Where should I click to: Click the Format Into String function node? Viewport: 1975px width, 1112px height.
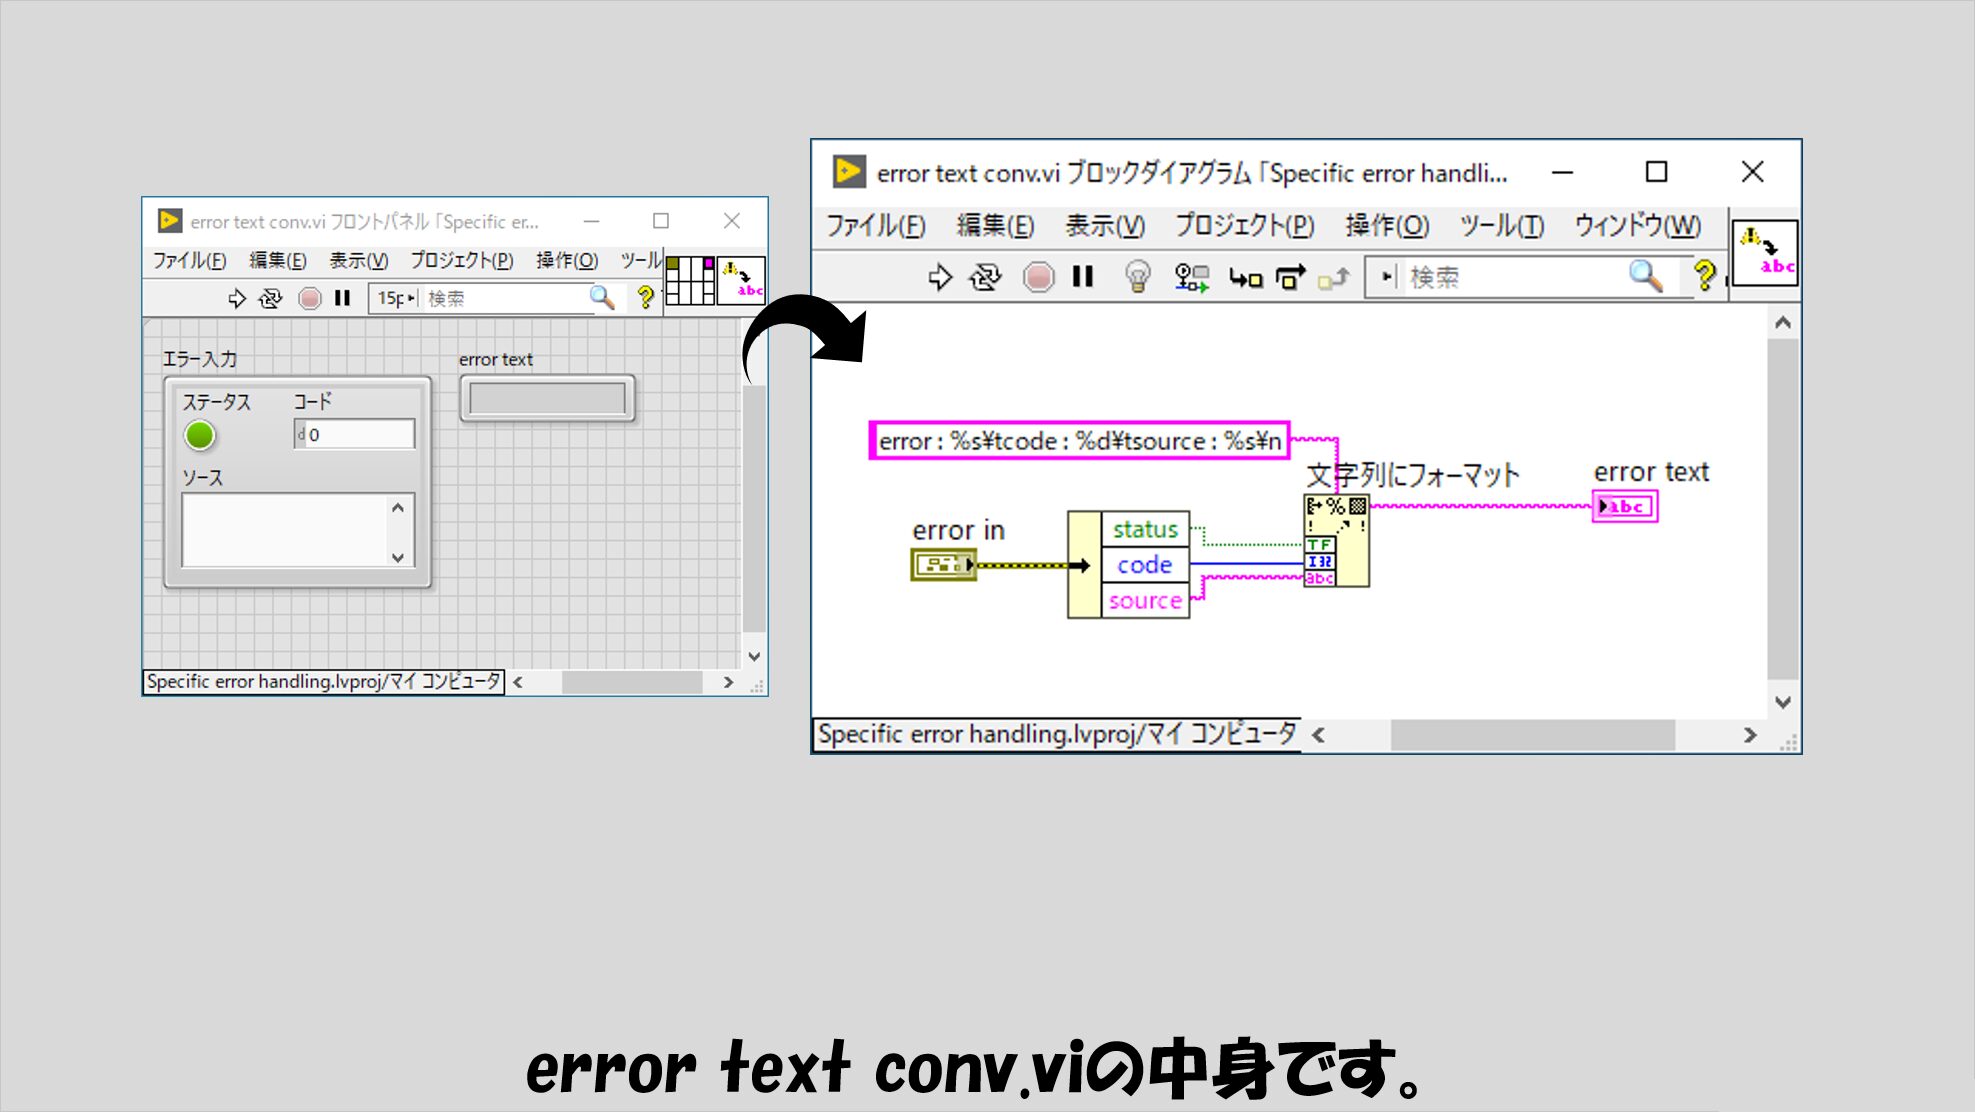(x=1336, y=540)
